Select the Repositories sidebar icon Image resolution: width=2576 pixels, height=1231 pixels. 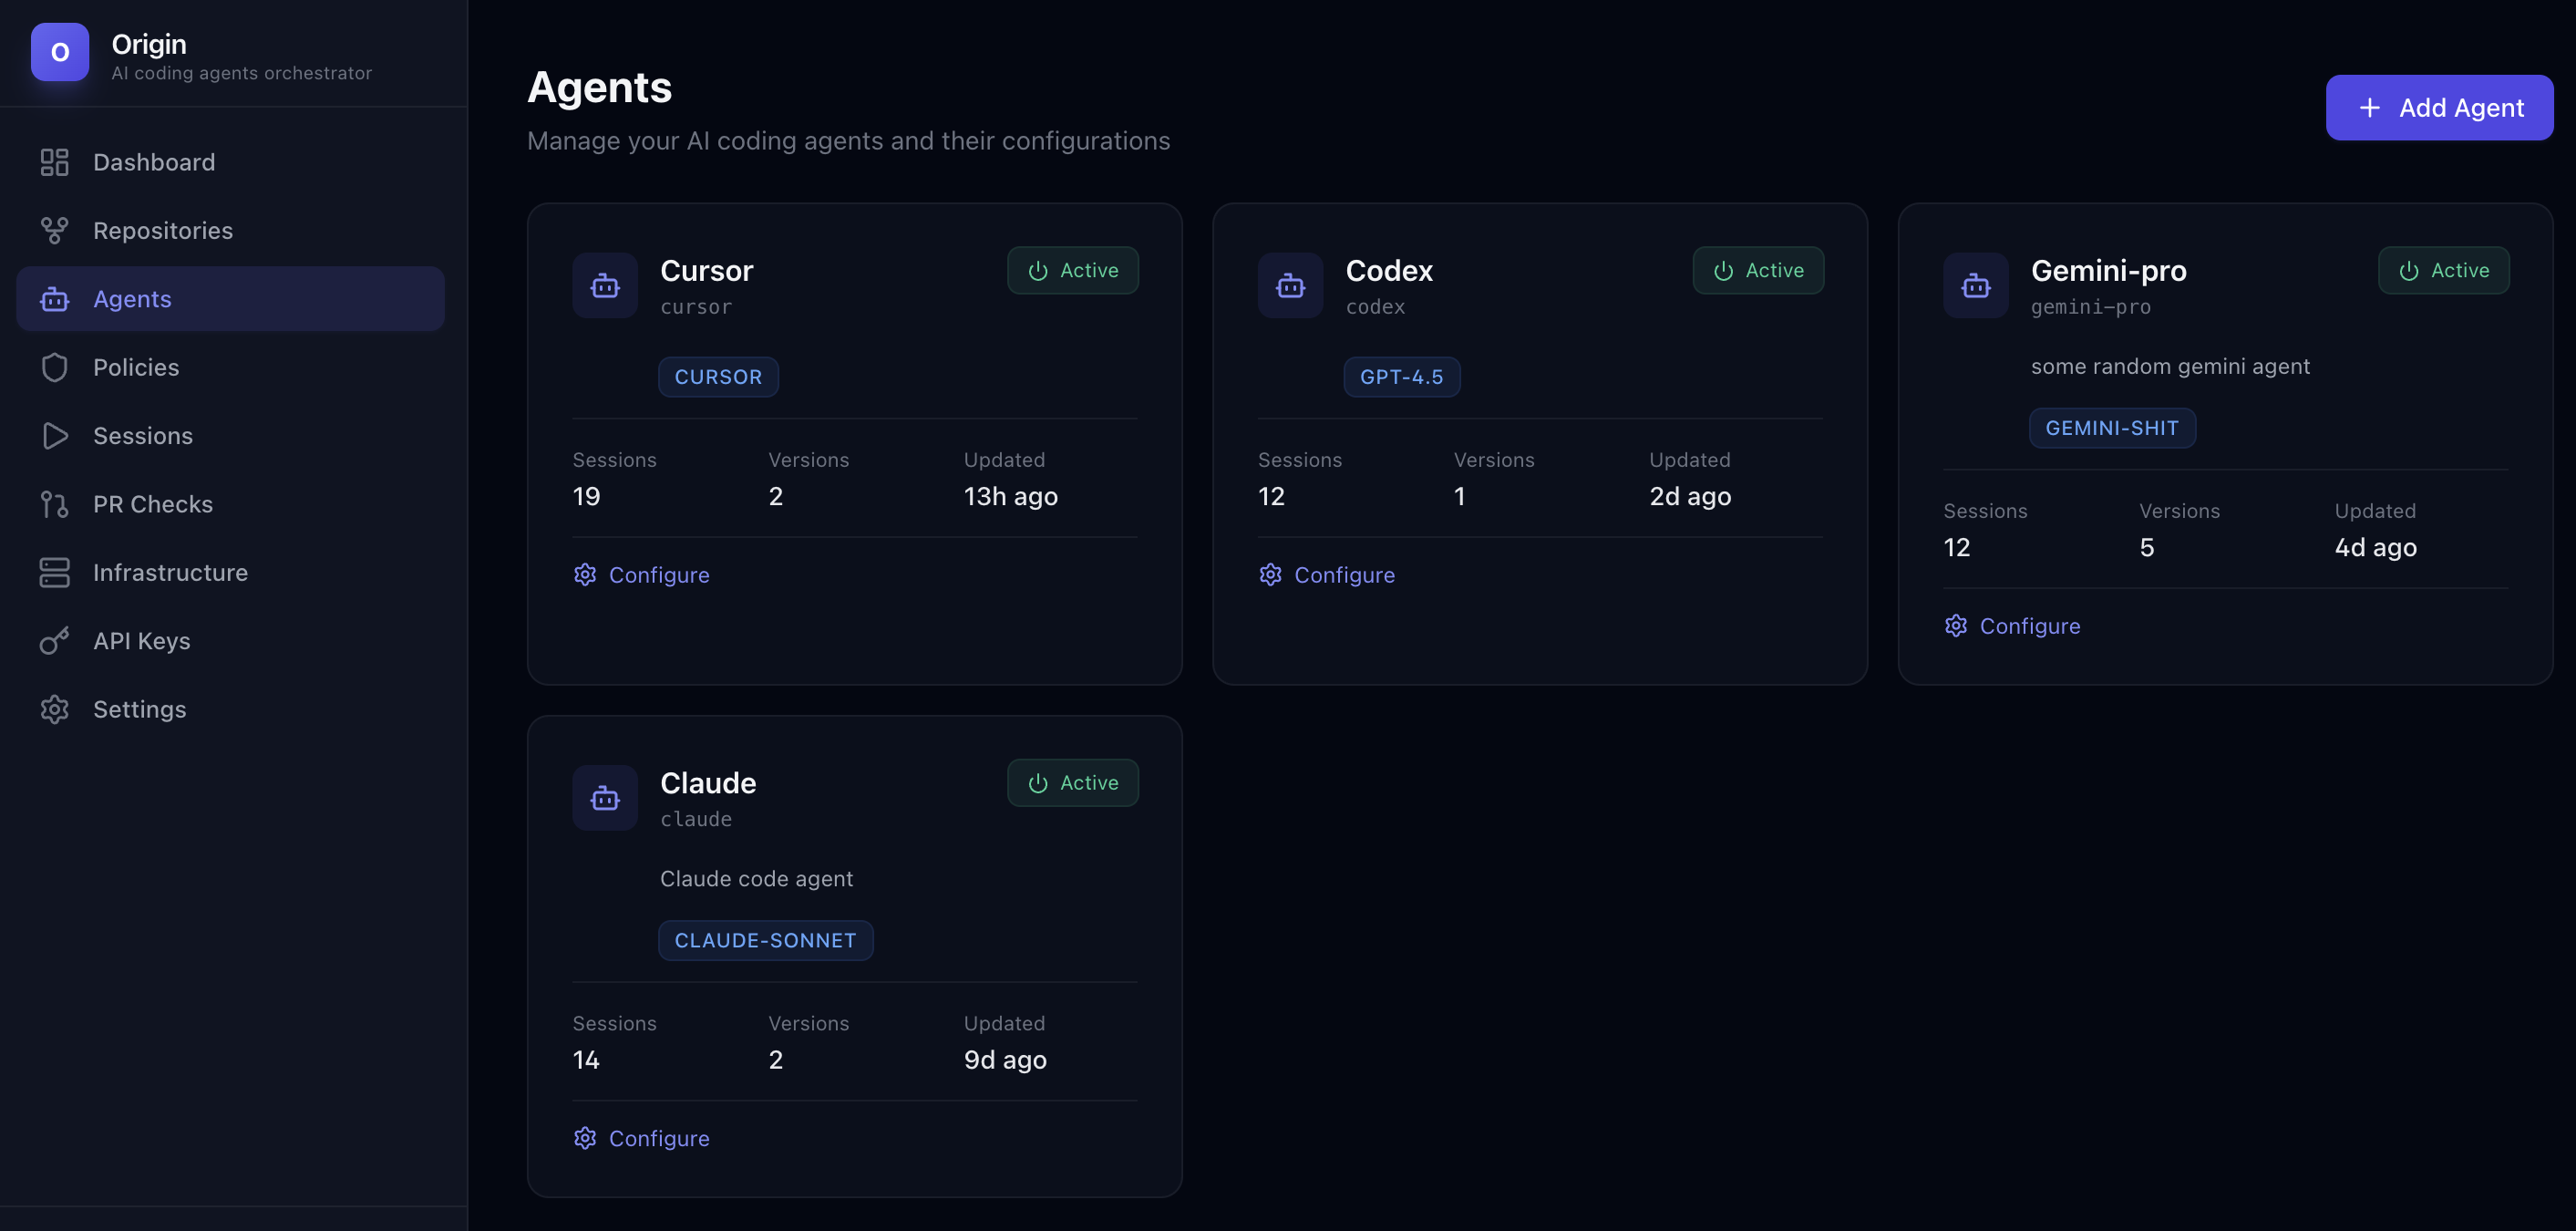(54, 229)
